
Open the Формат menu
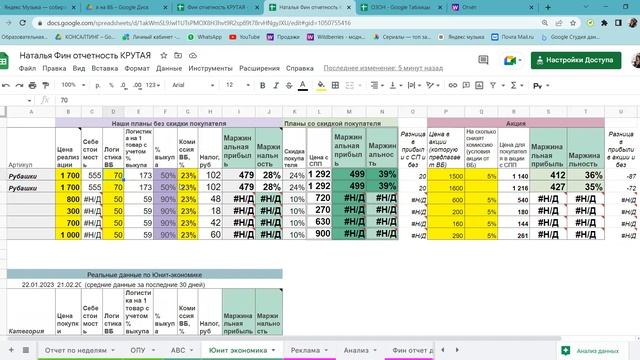pyautogui.click(x=137, y=69)
